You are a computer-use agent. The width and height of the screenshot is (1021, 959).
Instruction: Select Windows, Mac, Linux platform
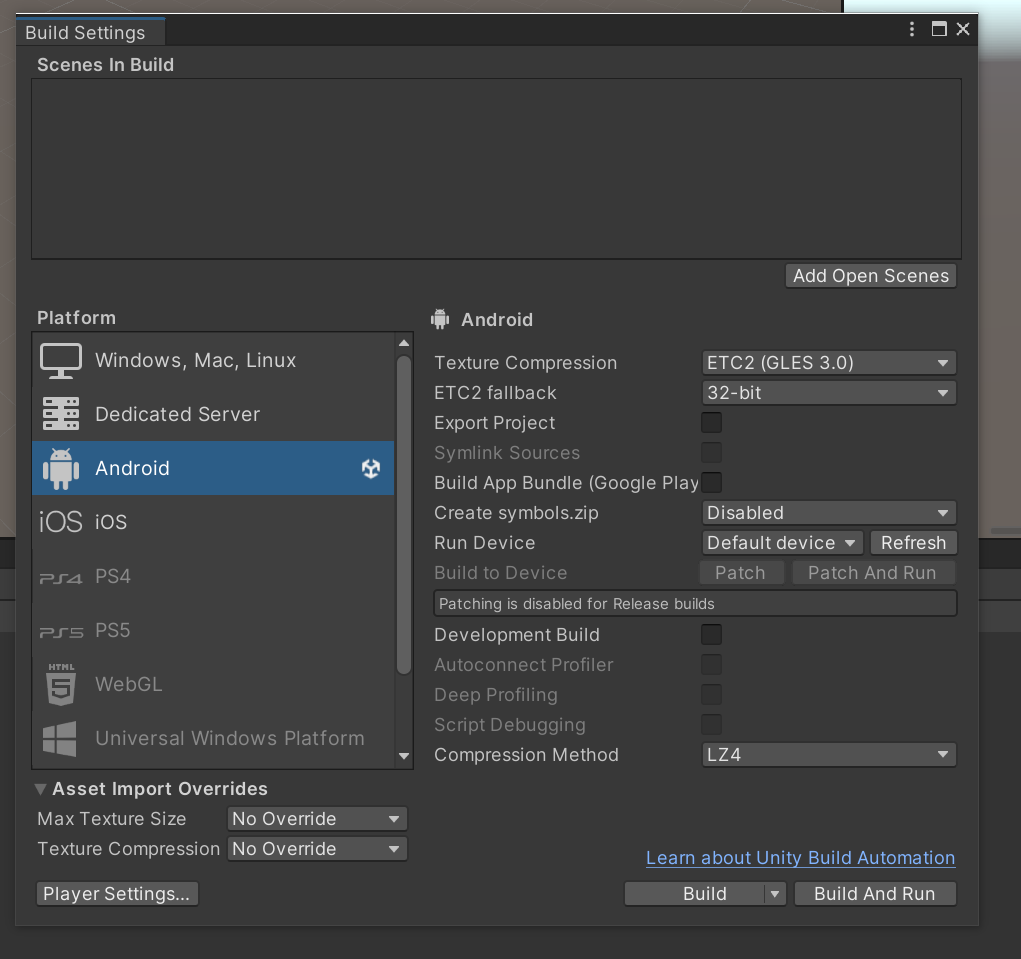pyautogui.click(x=213, y=360)
